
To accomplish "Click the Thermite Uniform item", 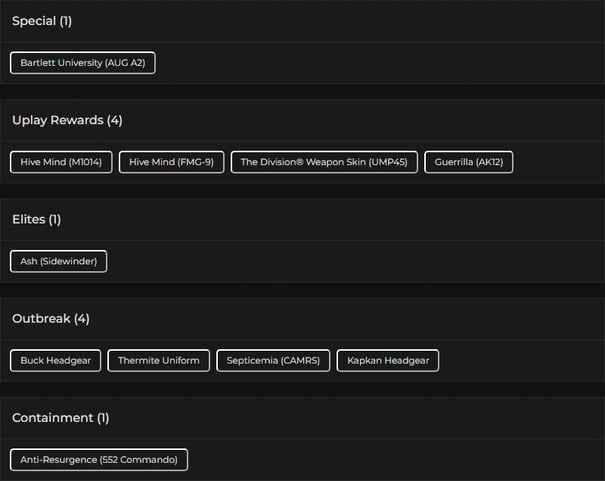I will tap(159, 360).
